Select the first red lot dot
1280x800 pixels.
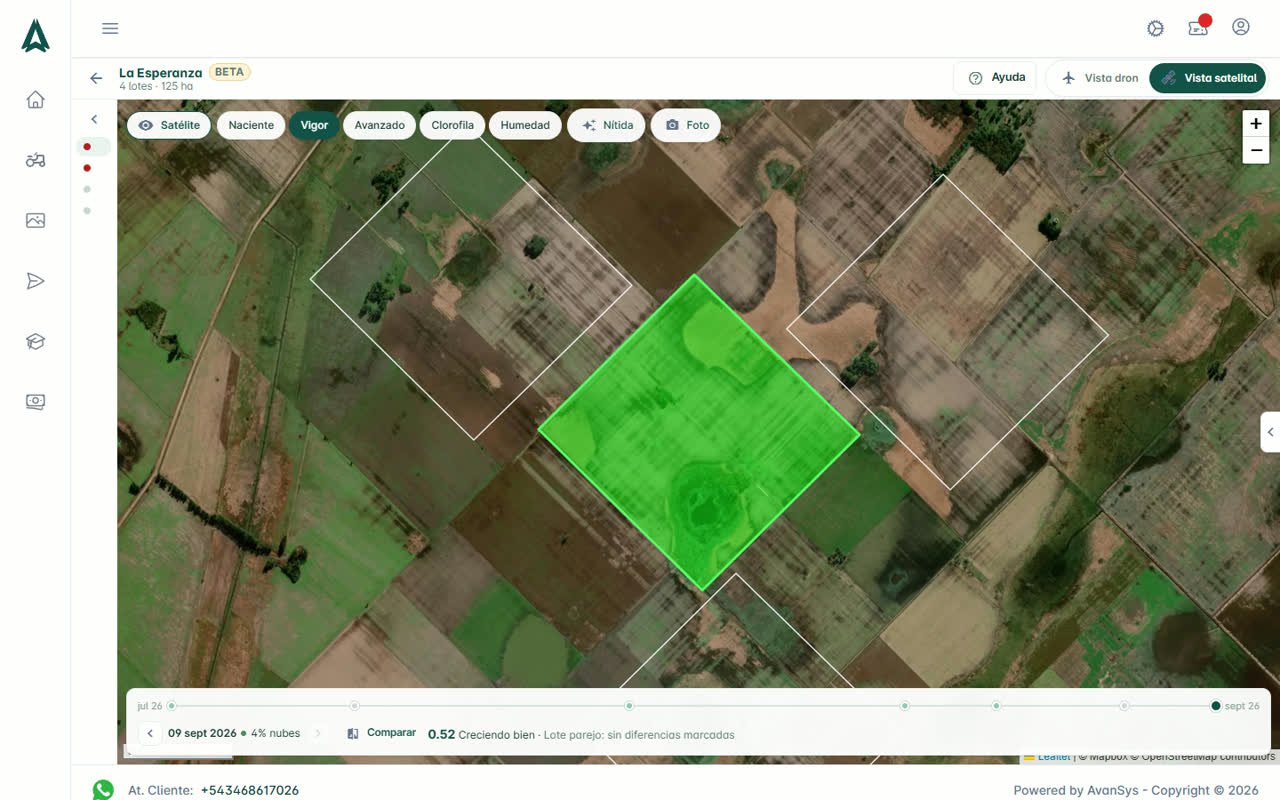(87, 147)
